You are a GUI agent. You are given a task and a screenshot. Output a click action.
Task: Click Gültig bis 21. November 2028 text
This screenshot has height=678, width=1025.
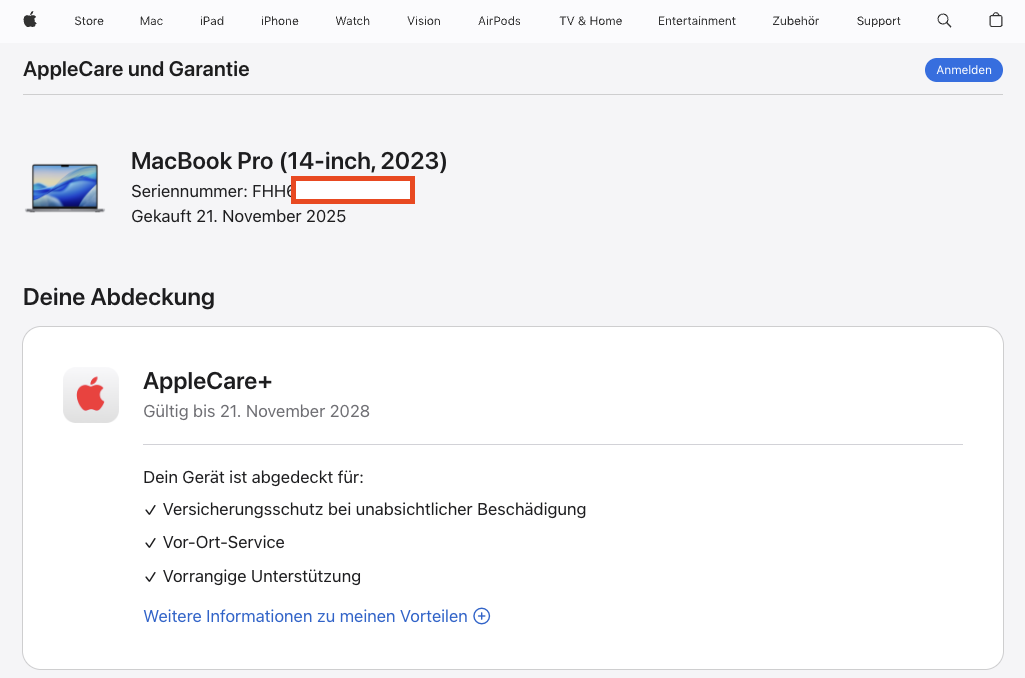[x=256, y=411]
